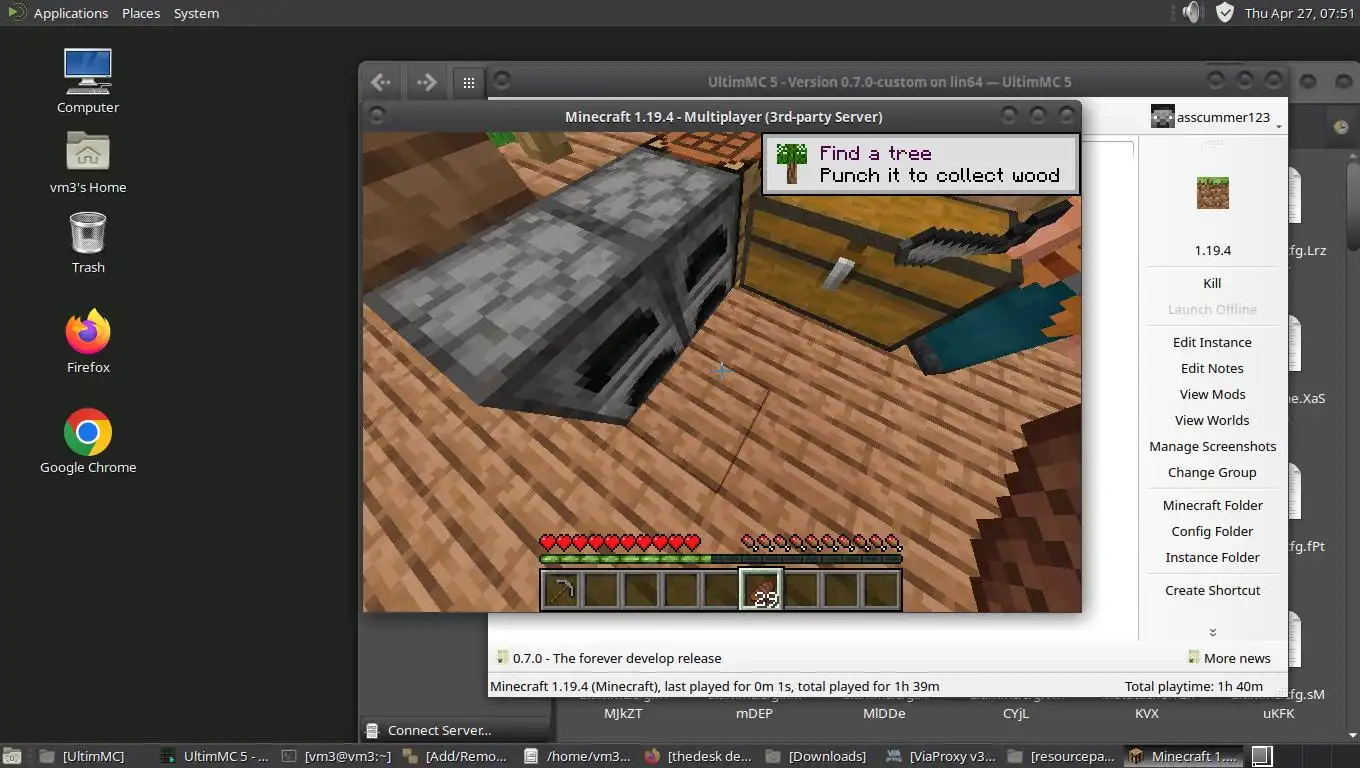Switch to ViaProxy taskbar window
This screenshot has height=768, width=1360.
click(942, 756)
